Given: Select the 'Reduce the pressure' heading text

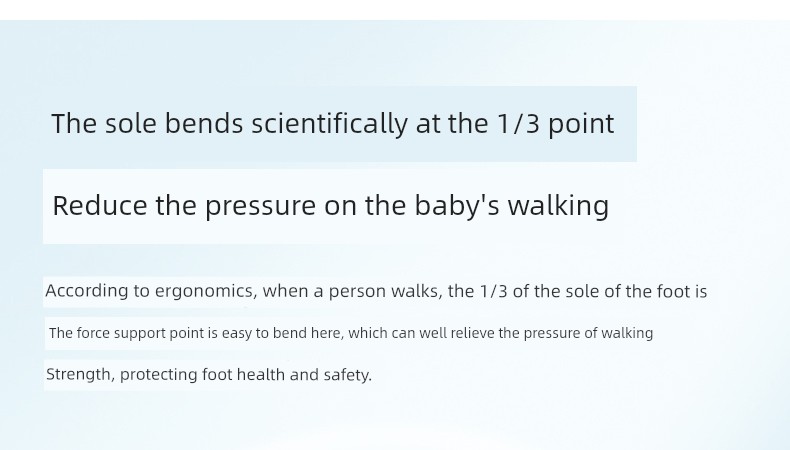Looking at the screenshot, I should point(331,206).
